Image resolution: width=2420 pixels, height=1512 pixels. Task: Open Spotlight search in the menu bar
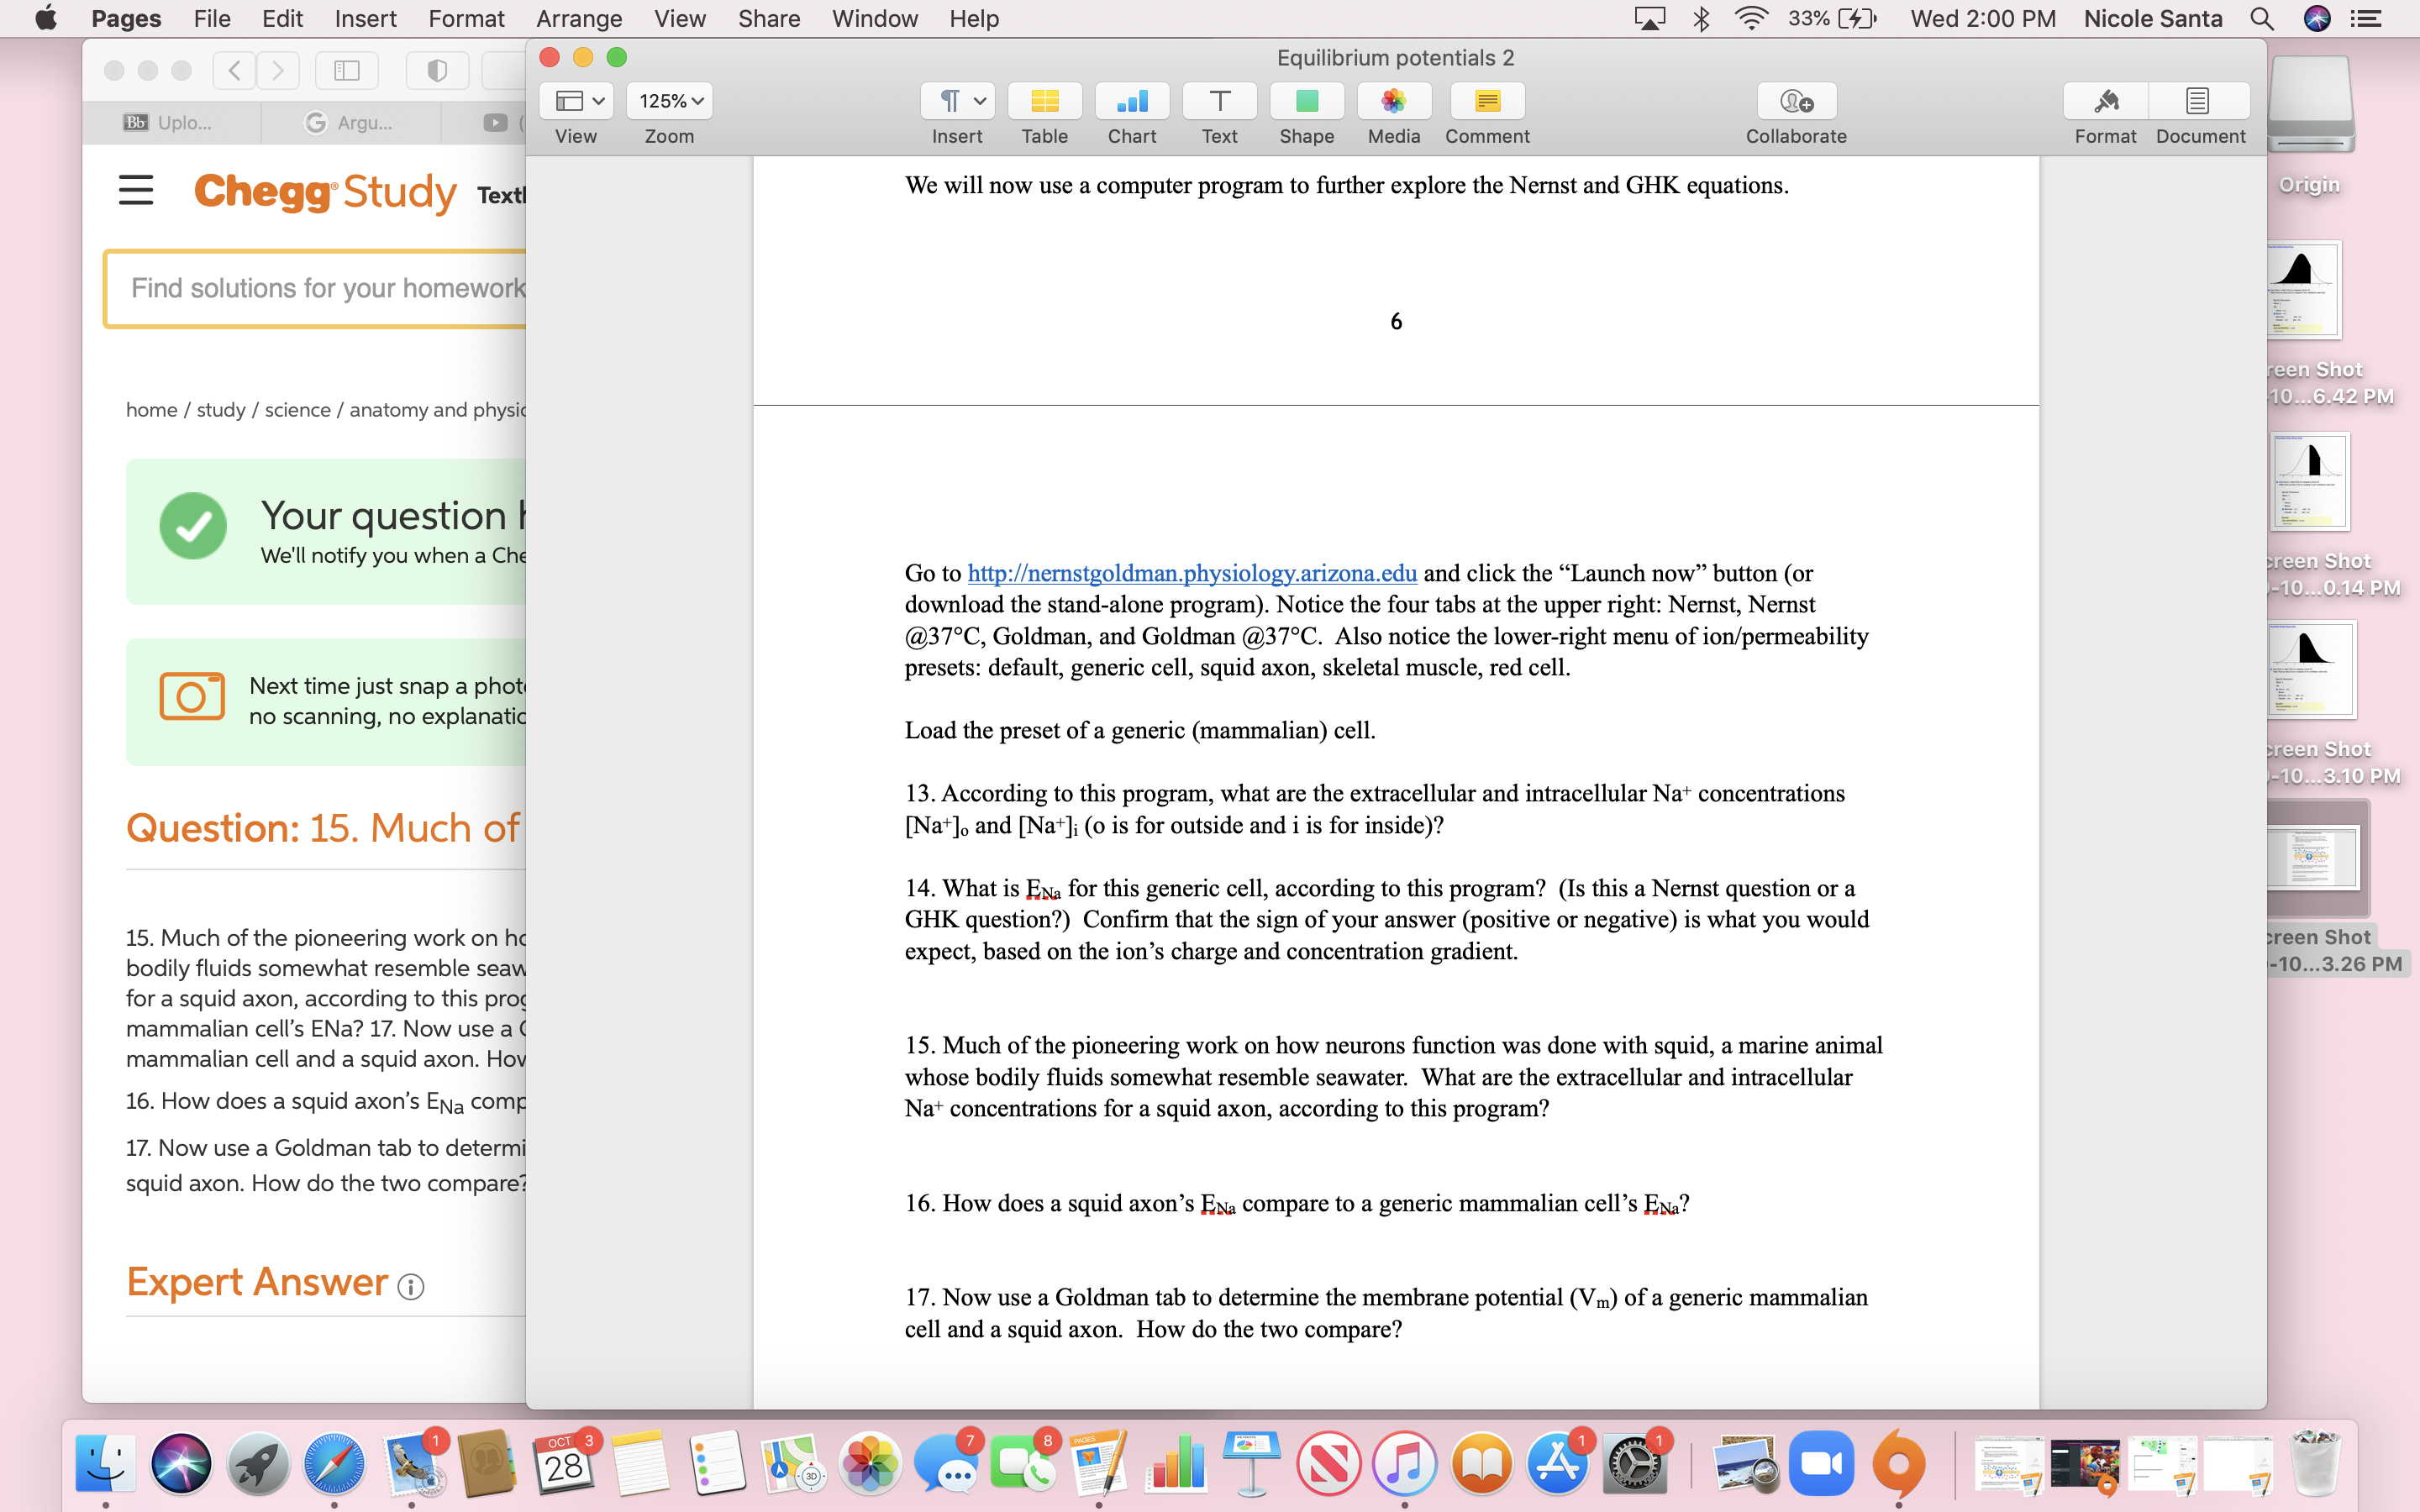[2263, 18]
